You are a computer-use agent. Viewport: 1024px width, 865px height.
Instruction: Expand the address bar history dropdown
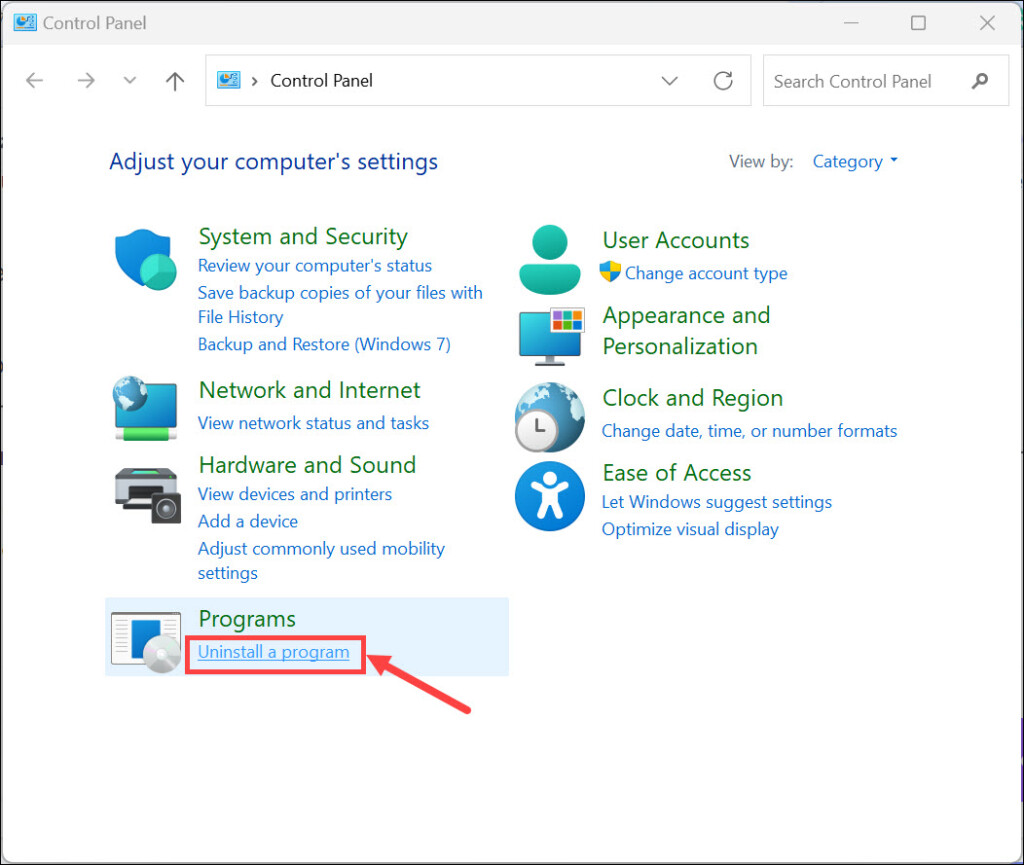coord(669,81)
